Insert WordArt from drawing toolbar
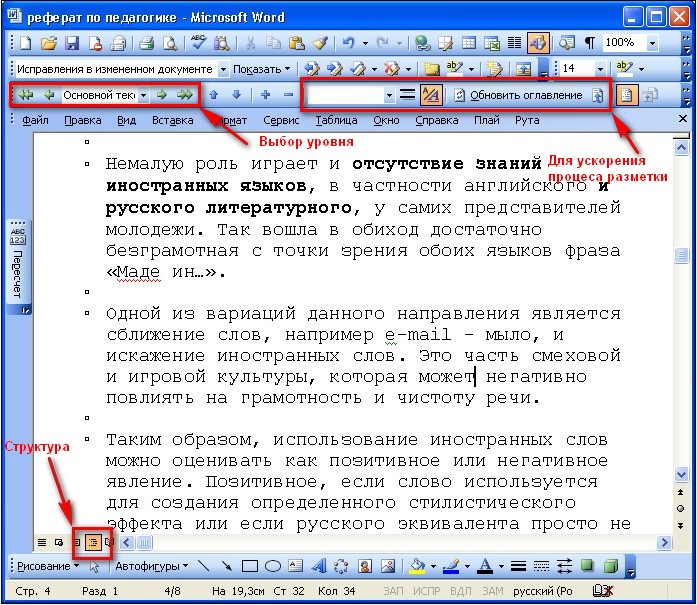 [318, 566]
